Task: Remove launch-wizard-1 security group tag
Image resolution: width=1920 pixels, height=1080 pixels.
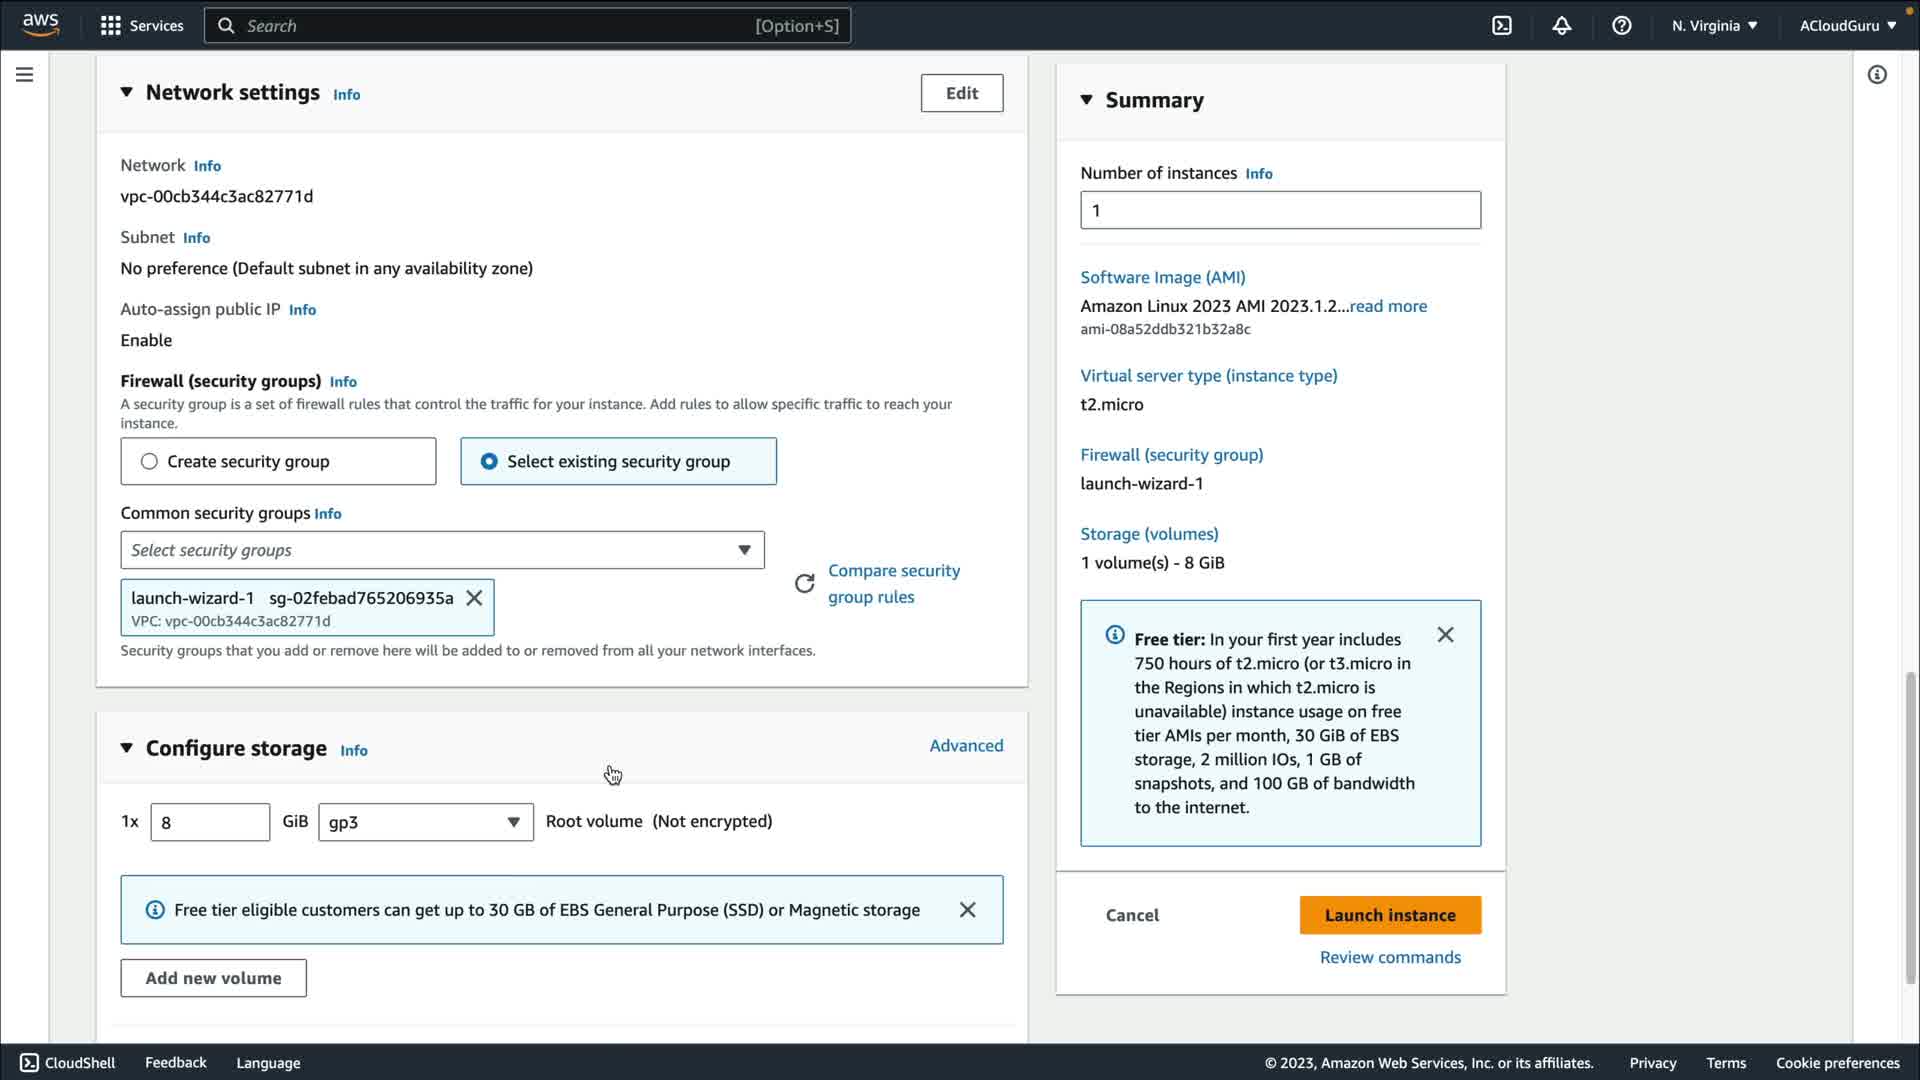Action: pyautogui.click(x=474, y=598)
